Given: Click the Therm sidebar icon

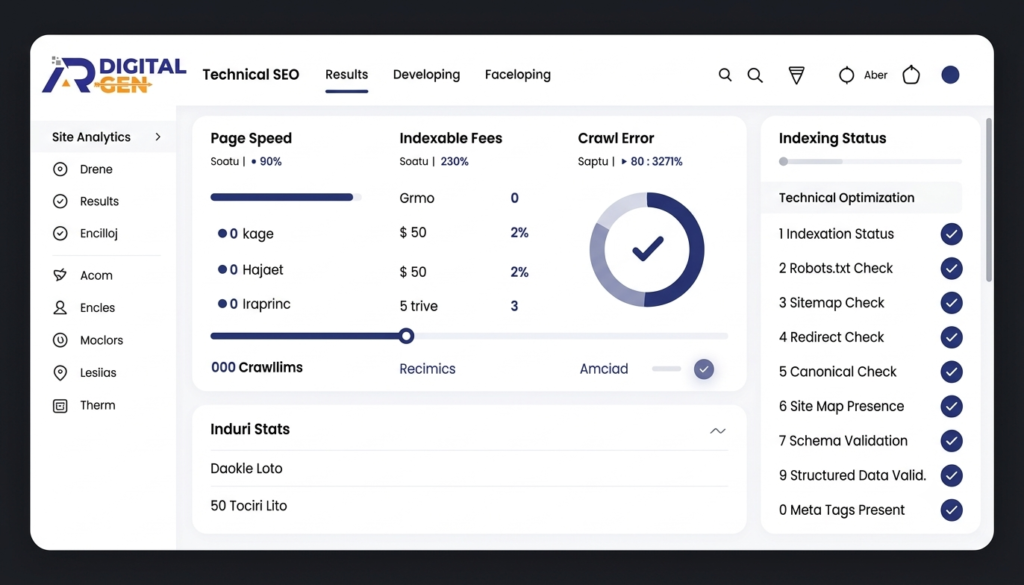Looking at the screenshot, I should 60,405.
